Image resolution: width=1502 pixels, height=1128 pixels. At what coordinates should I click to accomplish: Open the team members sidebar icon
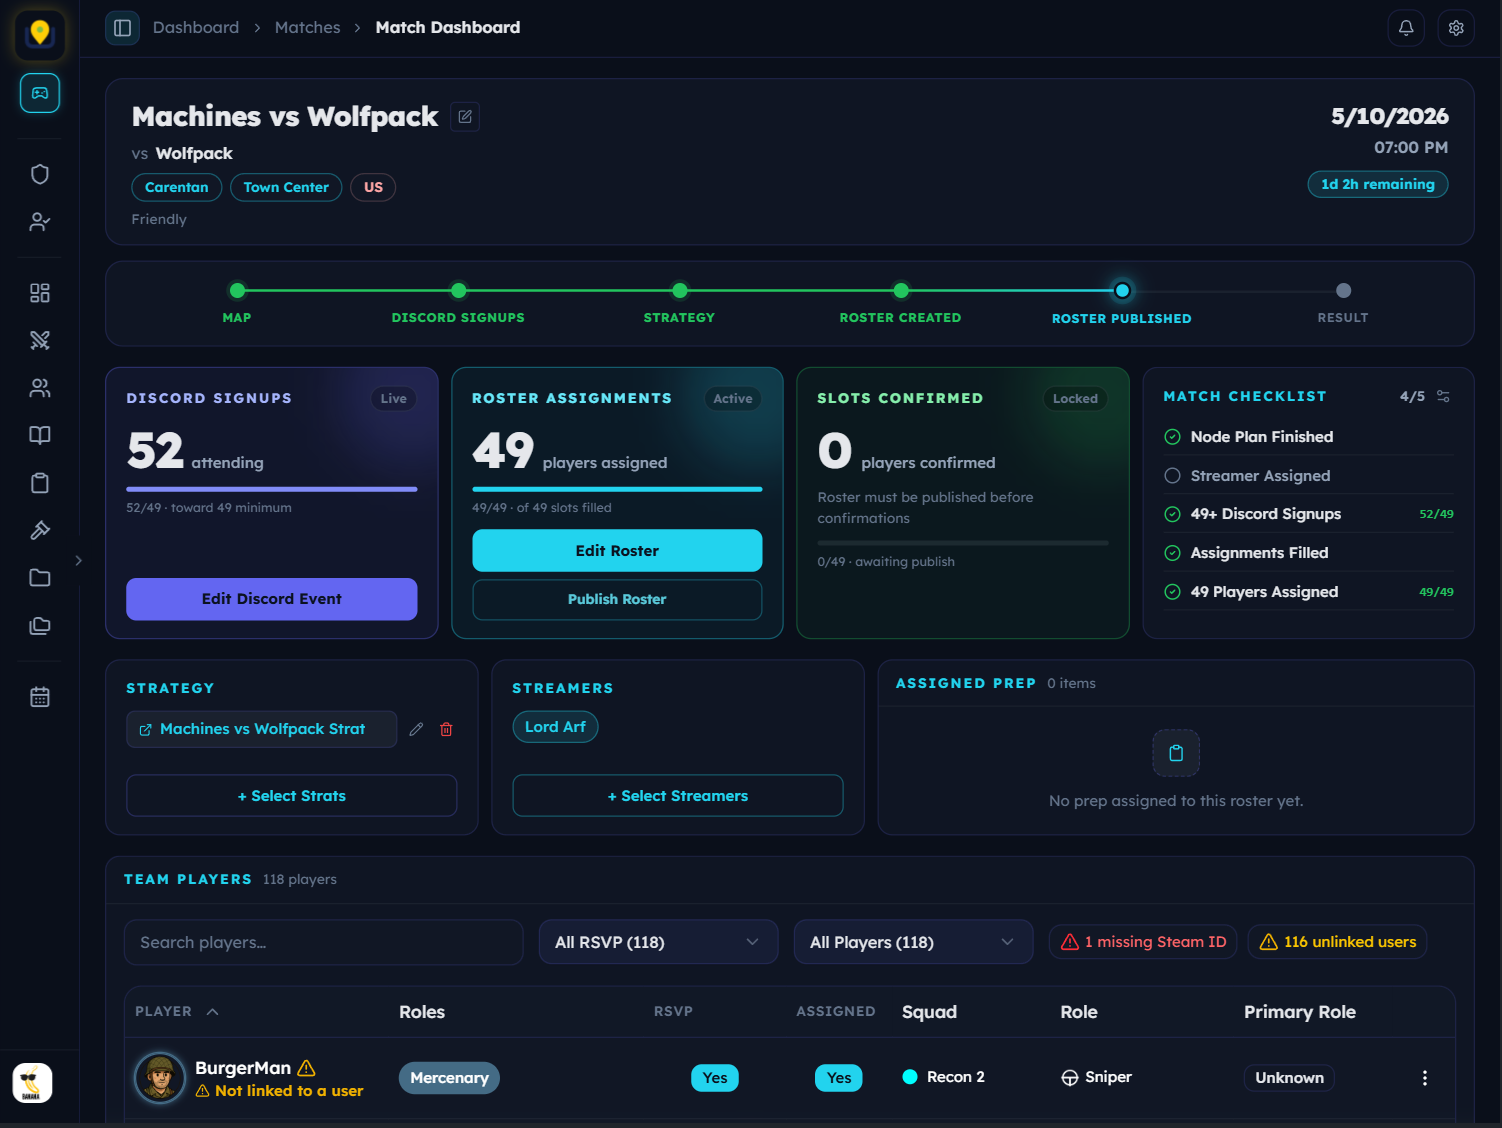(x=40, y=388)
